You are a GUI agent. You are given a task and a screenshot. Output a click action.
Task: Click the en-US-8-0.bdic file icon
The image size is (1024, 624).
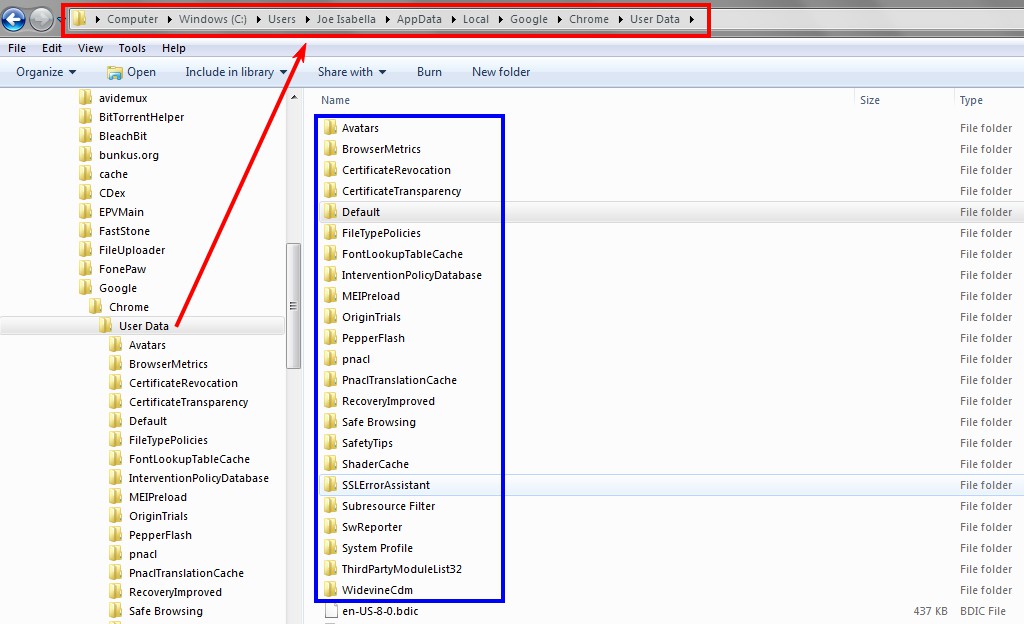tap(331, 611)
